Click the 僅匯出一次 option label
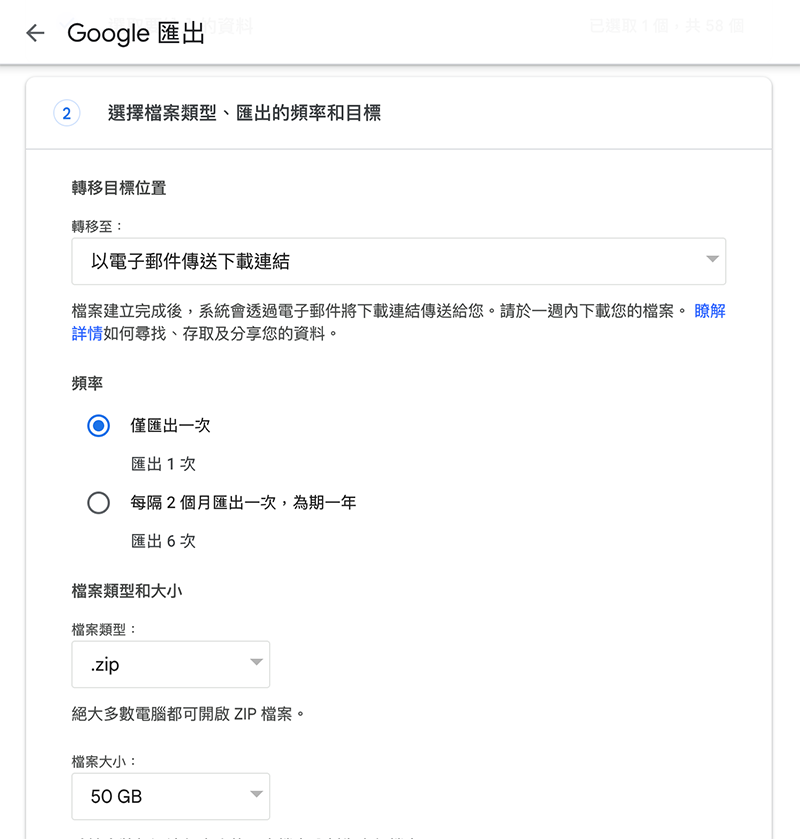Image resolution: width=800 pixels, height=839 pixels. tap(170, 425)
